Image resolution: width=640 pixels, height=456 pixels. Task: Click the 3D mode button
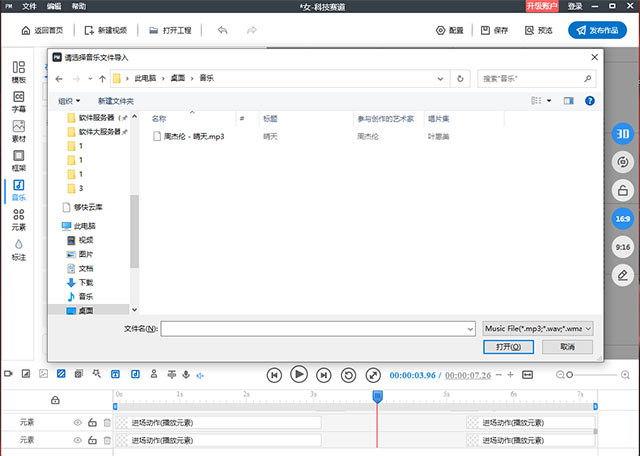(x=621, y=134)
